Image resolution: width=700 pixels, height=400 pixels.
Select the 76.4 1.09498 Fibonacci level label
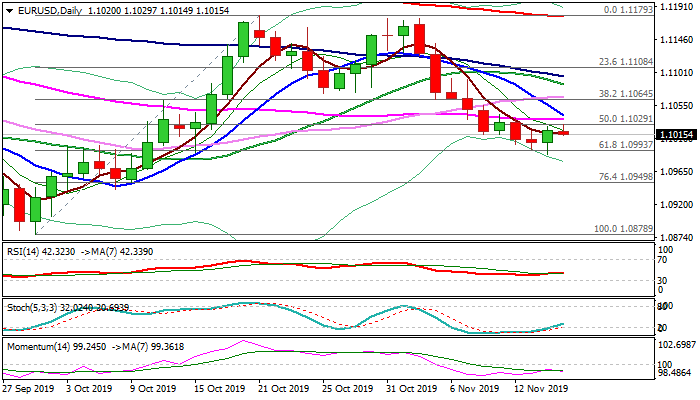point(626,177)
